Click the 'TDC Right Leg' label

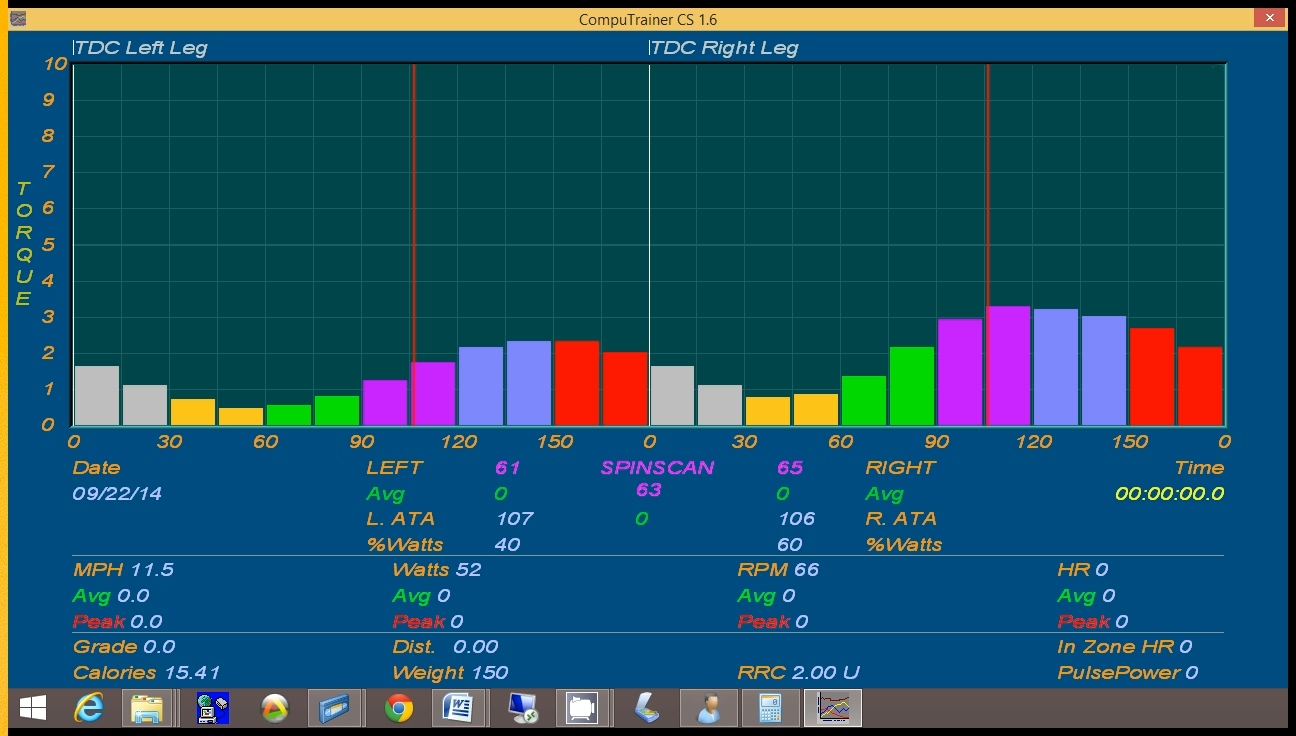coord(725,48)
